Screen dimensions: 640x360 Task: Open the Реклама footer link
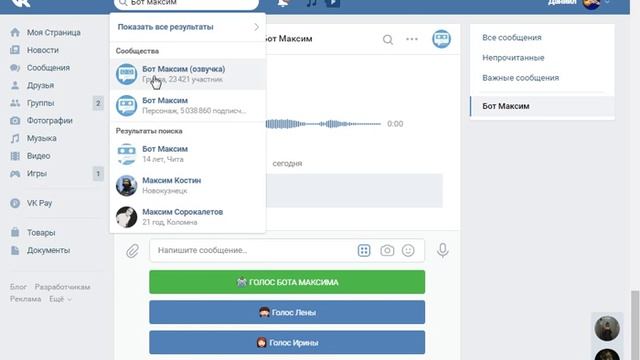pyautogui.click(x=25, y=299)
